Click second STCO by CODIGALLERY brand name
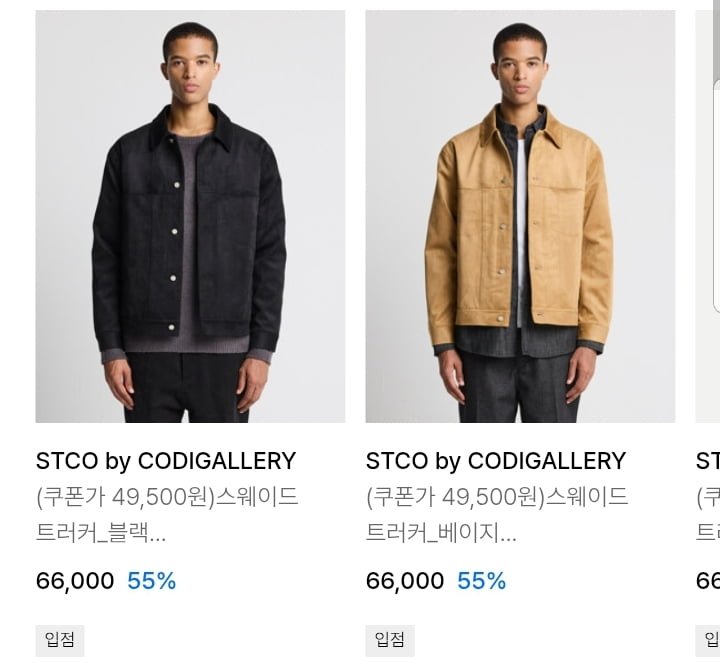Viewport: 720px width, 667px height. (496, 461)
